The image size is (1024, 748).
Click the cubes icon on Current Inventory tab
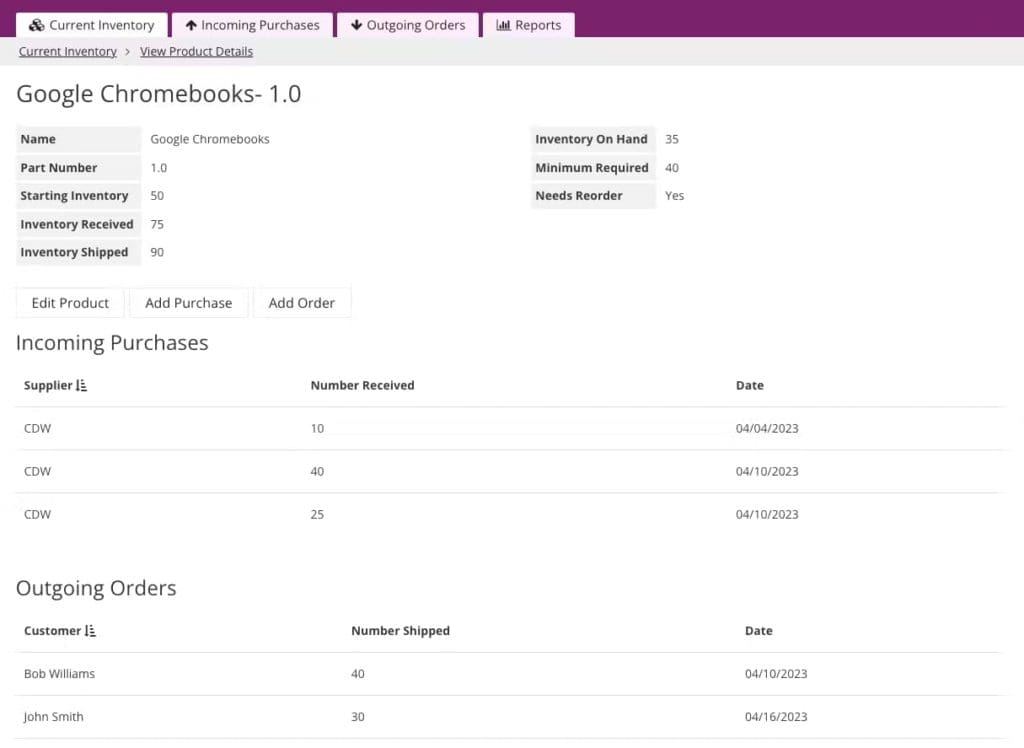36,25
